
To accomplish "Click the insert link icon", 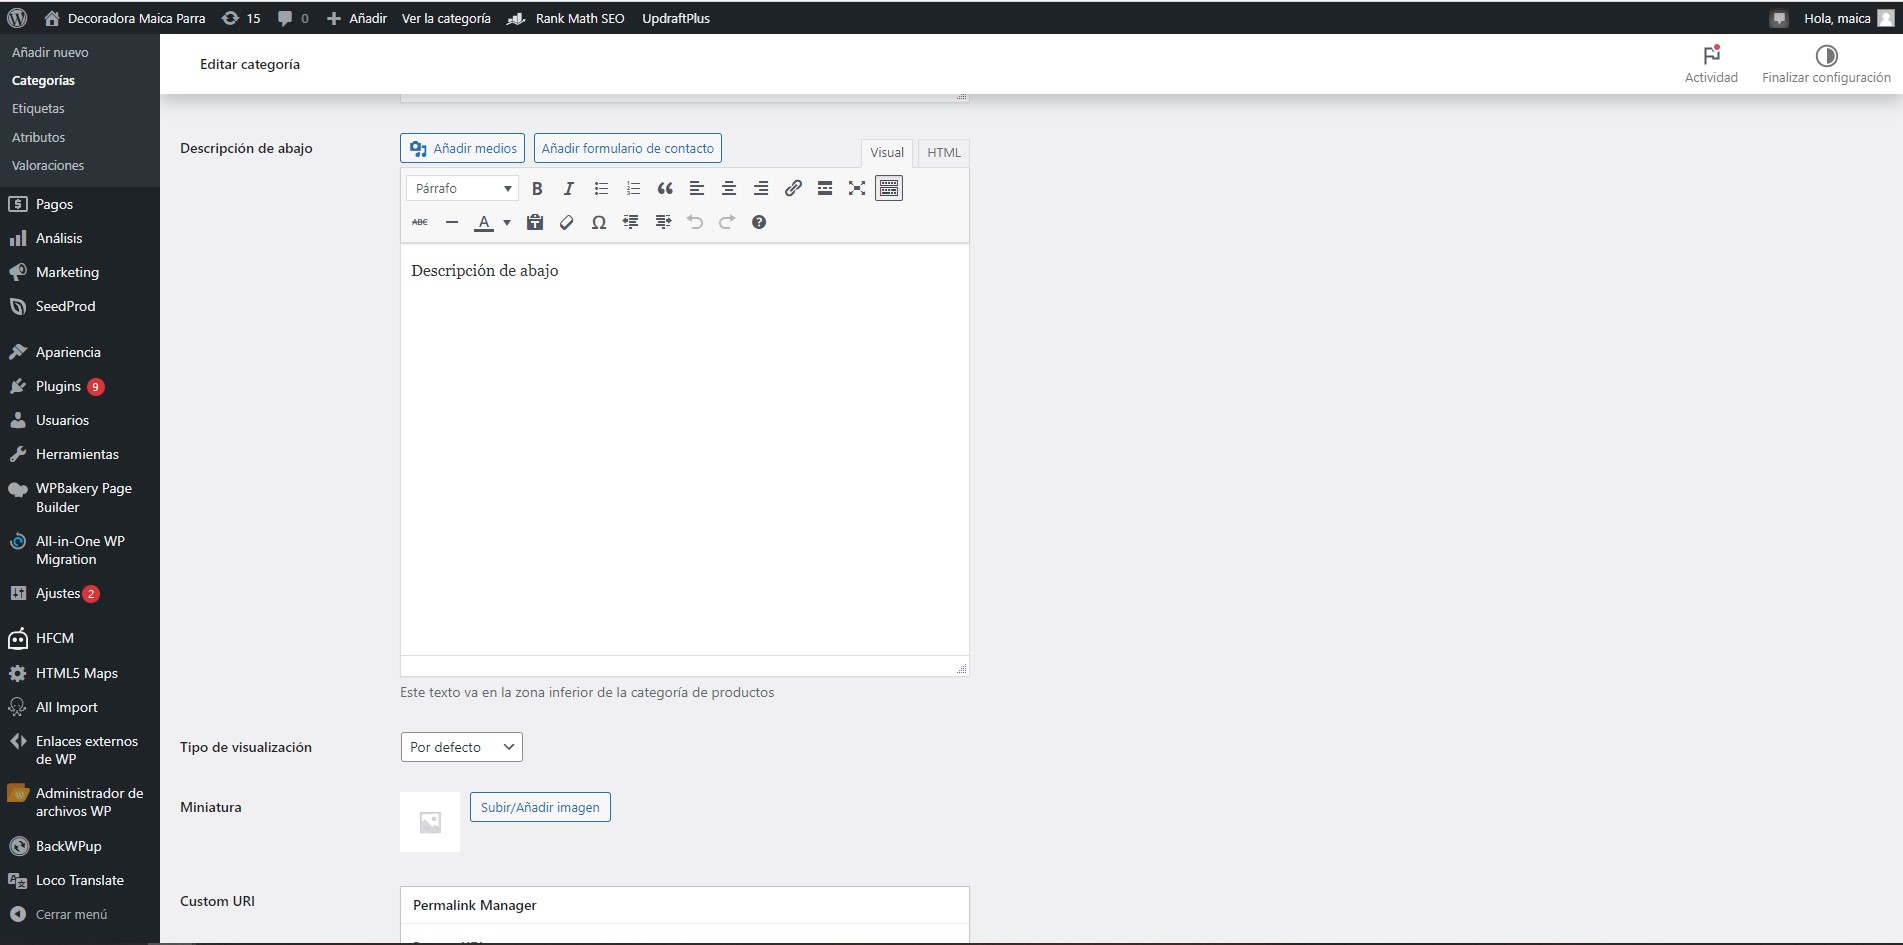I will point(793,188).
